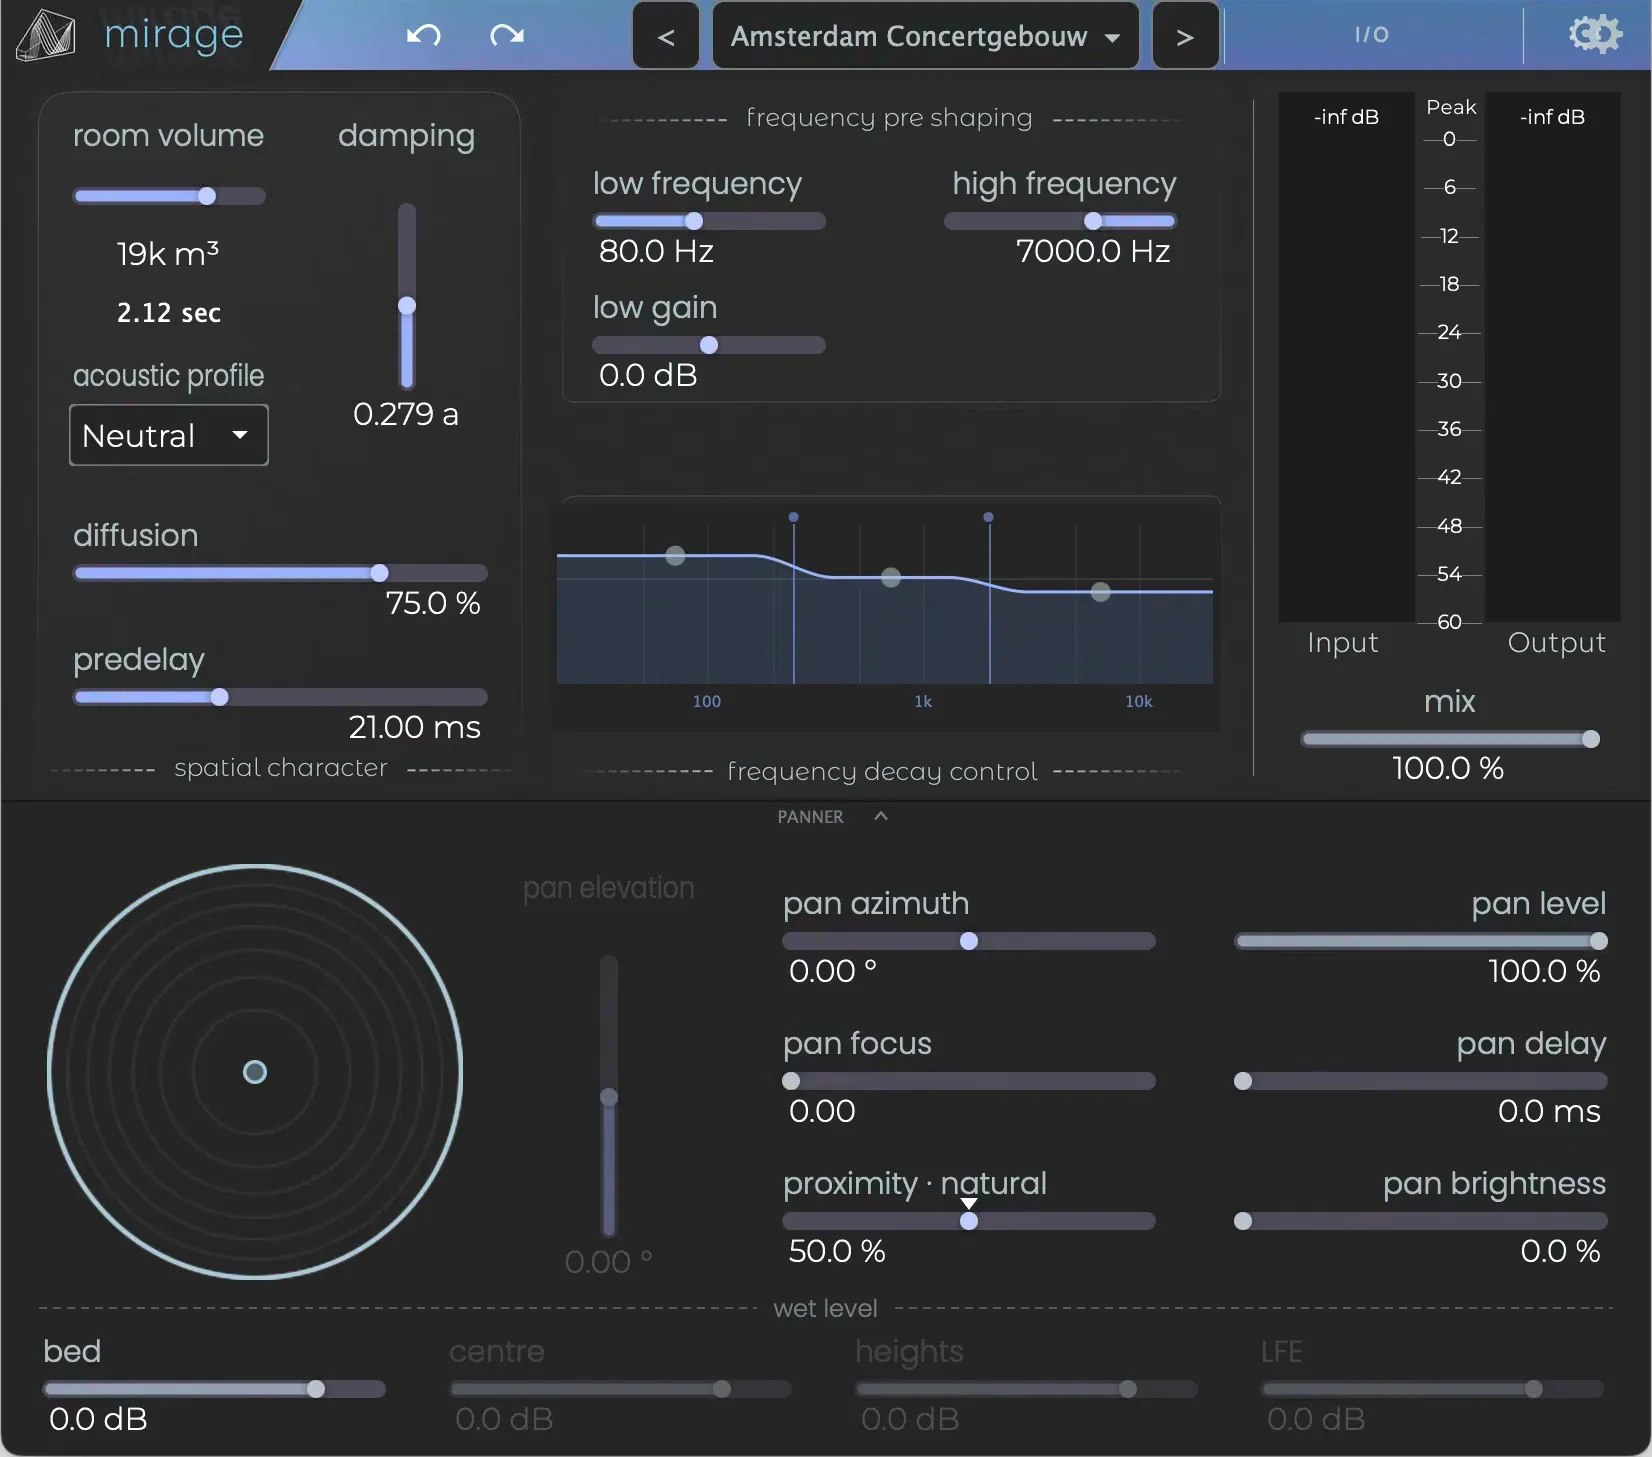This screenshot has width=1652, height=1457.
Task: Click the high band node in decay graph
Action: pyautogui.click(x=1101, y=592)
